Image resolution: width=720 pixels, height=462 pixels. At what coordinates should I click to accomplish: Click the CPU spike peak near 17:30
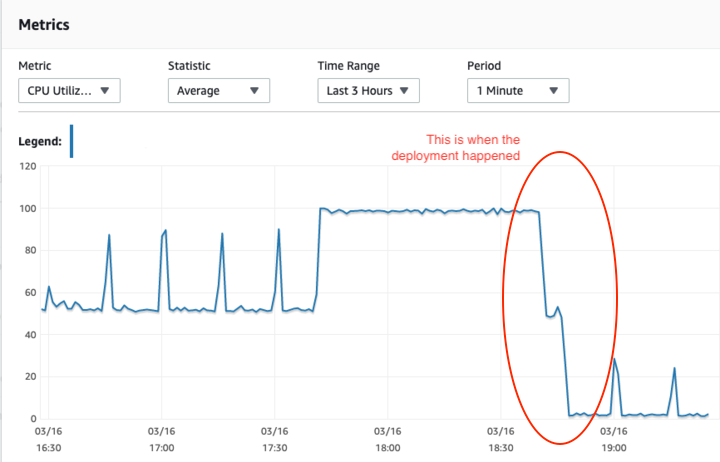tap(278, 231)
